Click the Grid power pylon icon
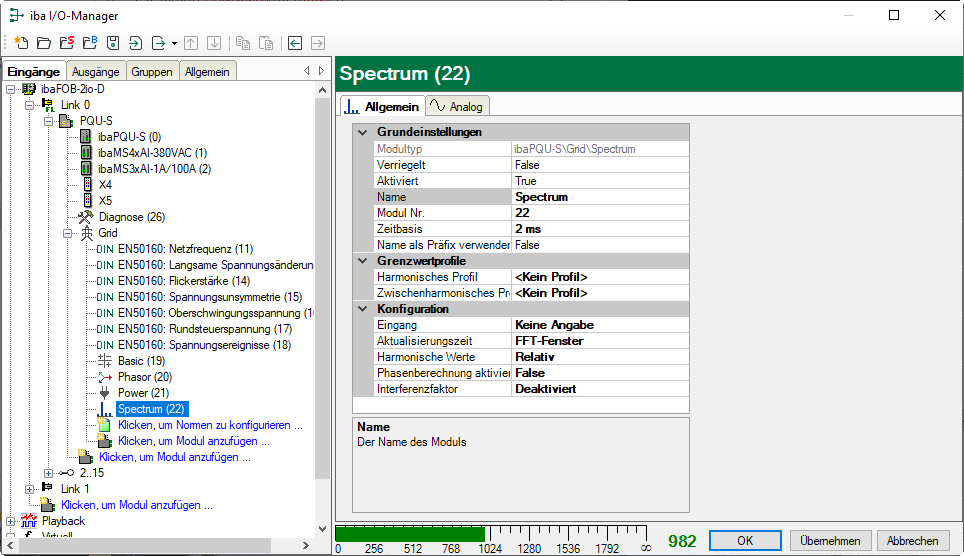 pos(86,233)
